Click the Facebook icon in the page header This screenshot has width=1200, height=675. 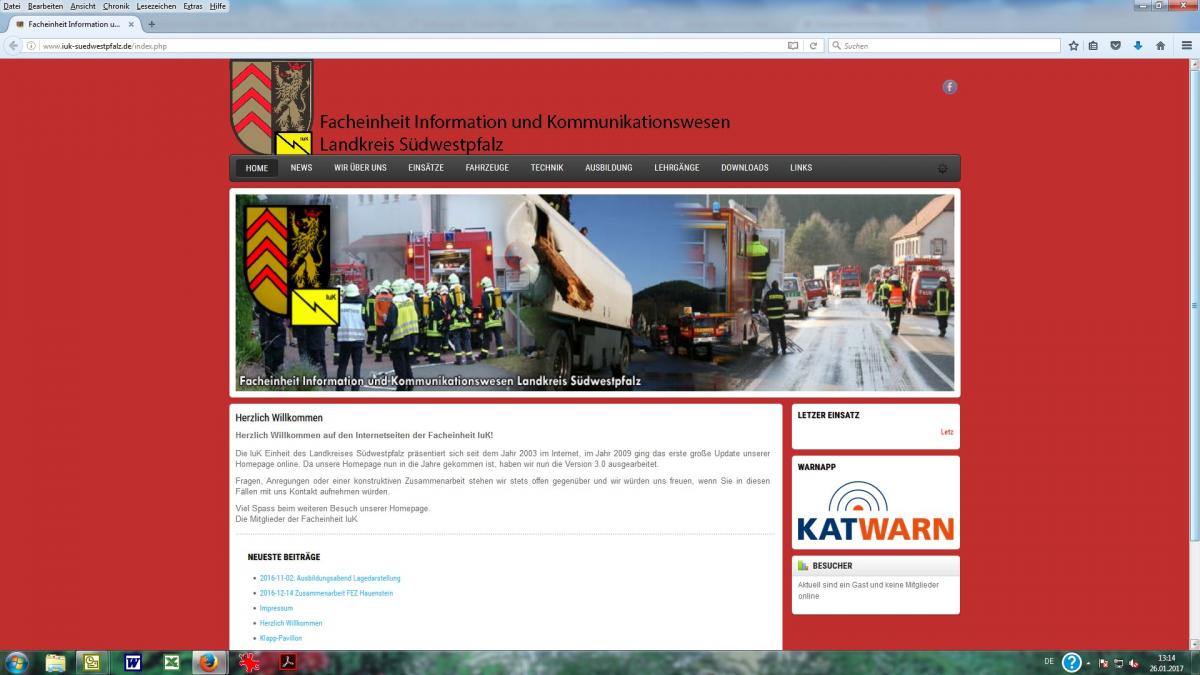pyautogui.click(x=949, y=87)
